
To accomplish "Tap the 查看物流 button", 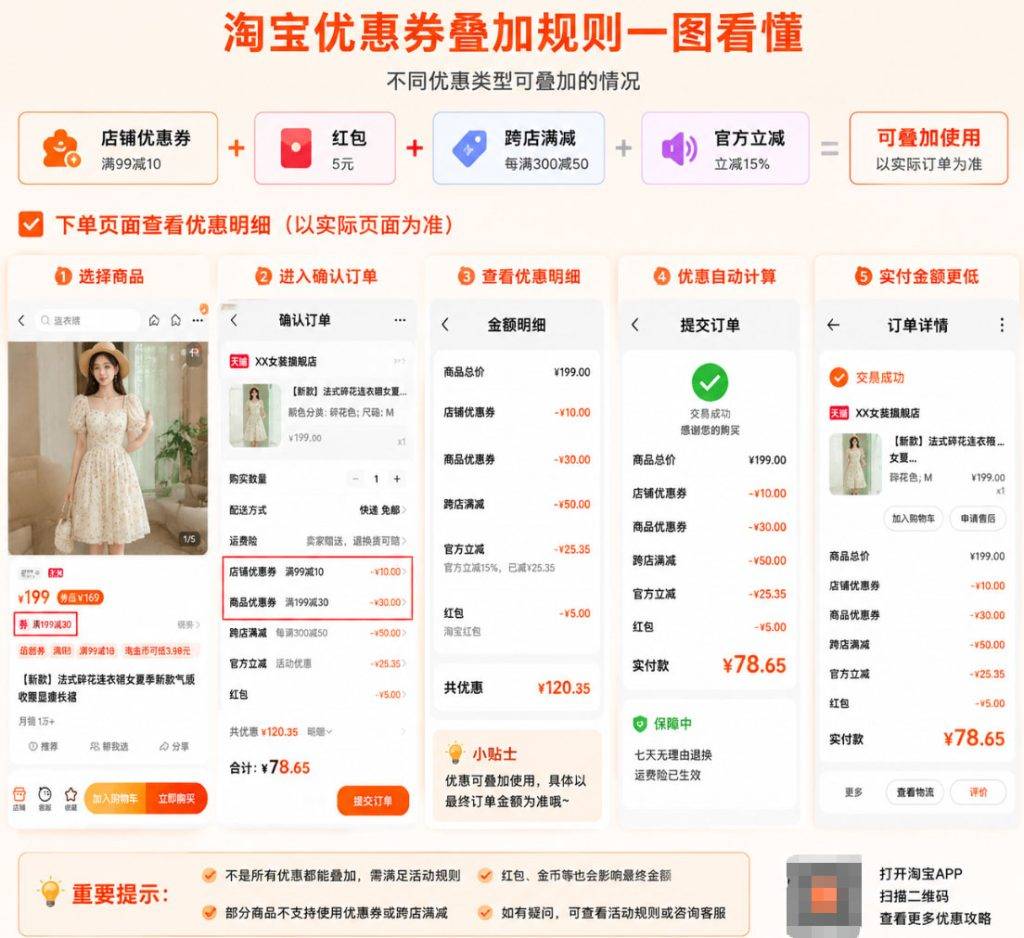I will 914,792.
